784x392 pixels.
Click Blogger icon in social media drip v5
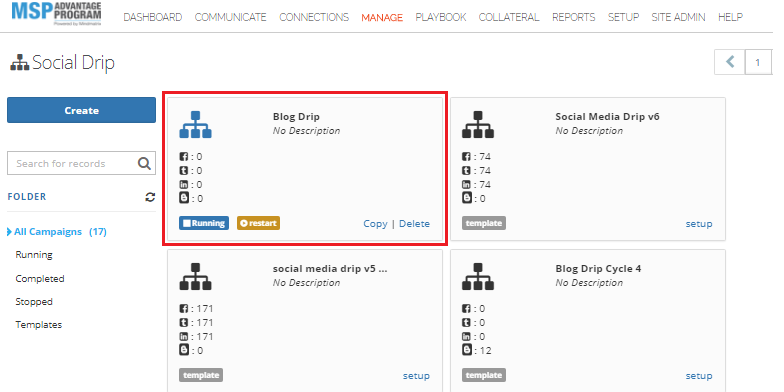[x=184, y=350]
